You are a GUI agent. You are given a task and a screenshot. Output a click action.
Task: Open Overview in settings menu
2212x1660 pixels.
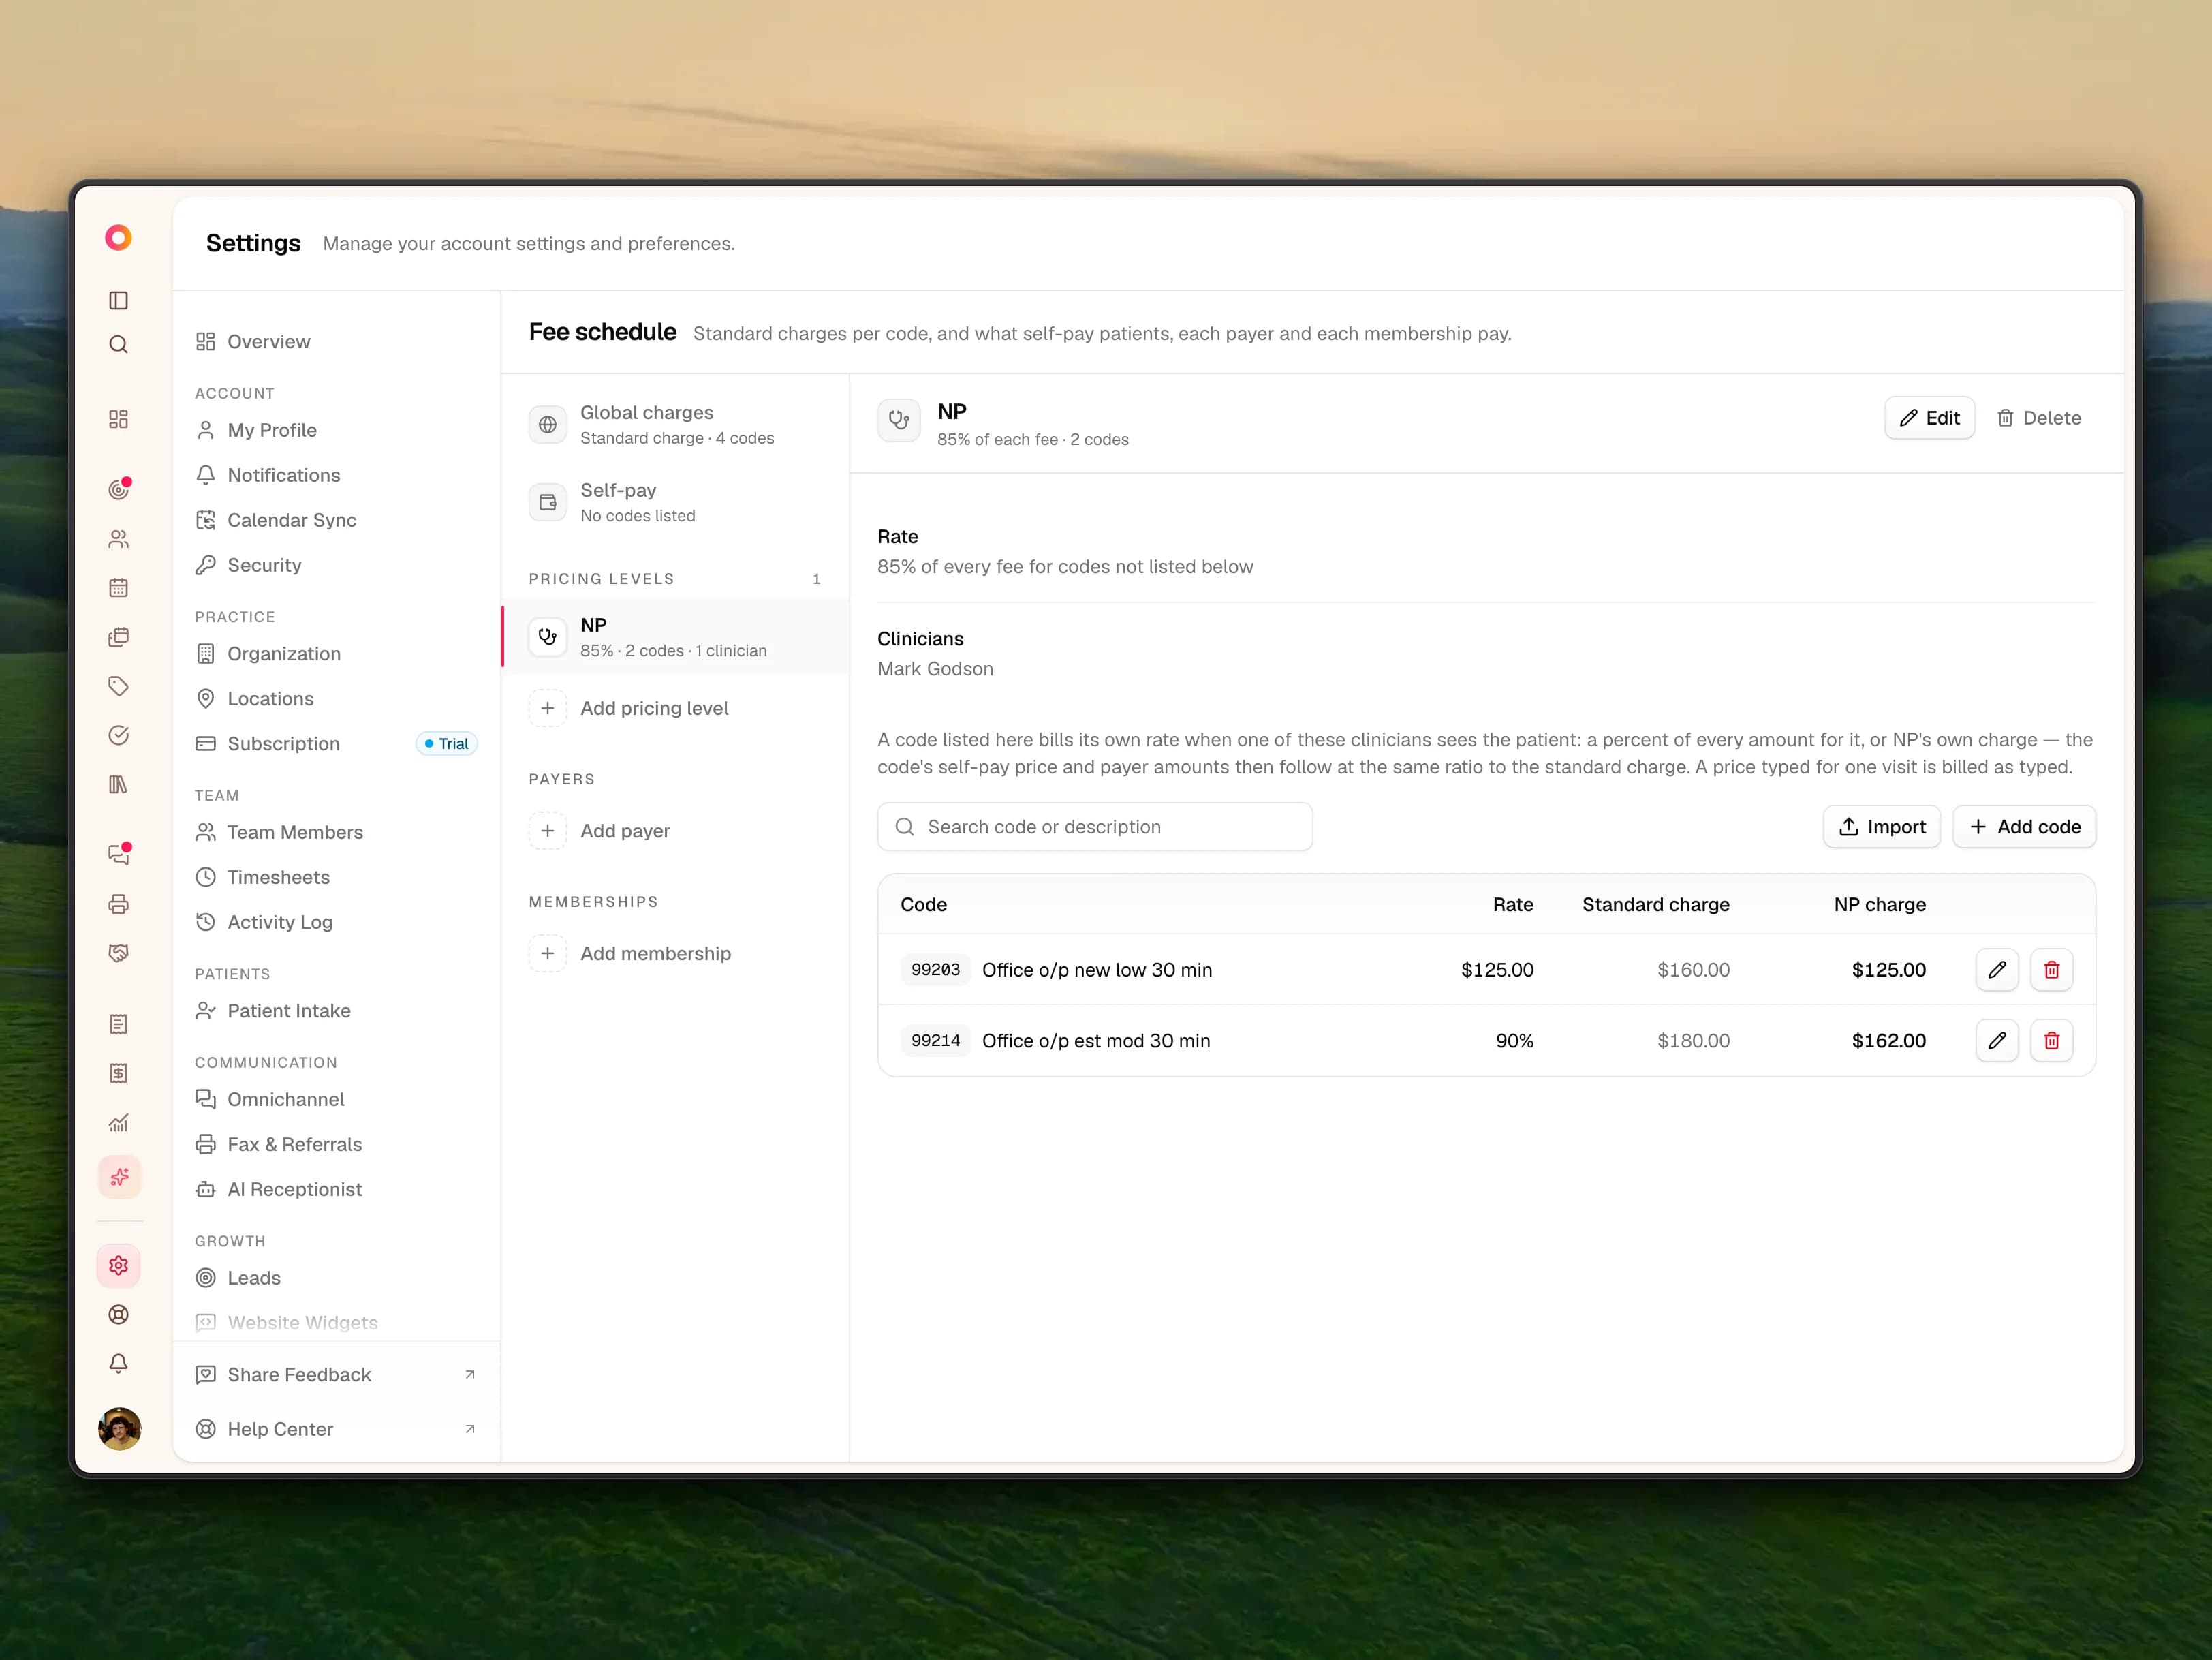(336, 342)
